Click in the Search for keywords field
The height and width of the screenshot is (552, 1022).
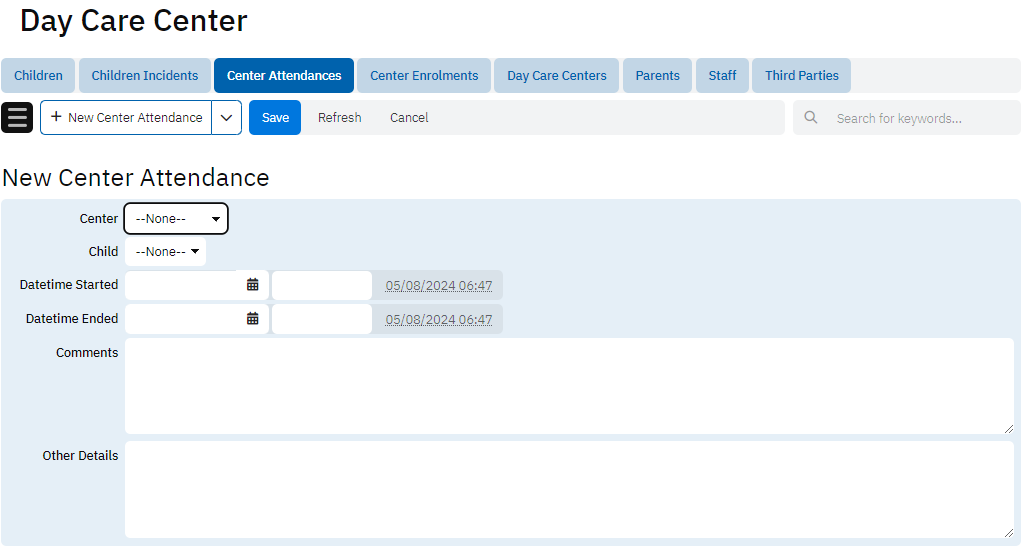click(x=920, y=118)
